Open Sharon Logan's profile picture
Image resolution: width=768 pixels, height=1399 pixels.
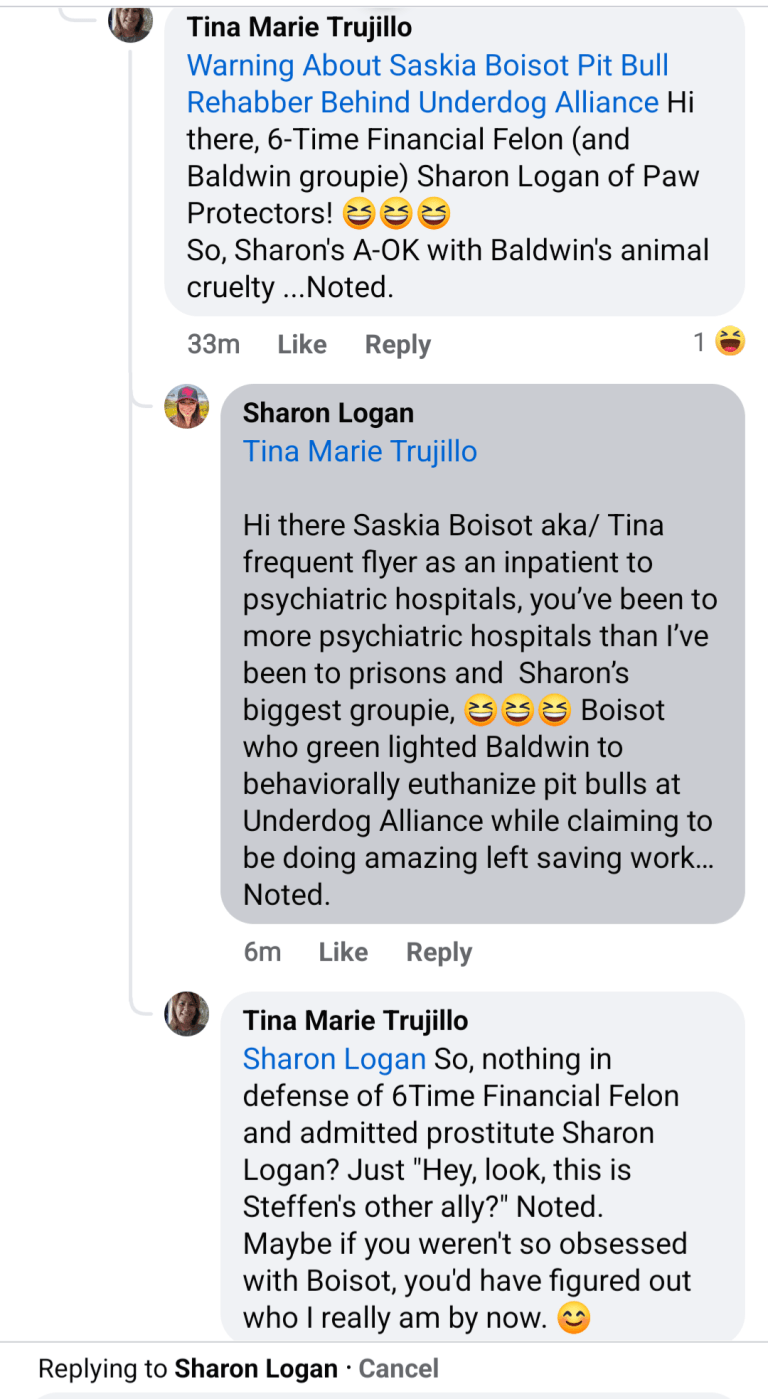pyautogui.click(x=186, y=406)
